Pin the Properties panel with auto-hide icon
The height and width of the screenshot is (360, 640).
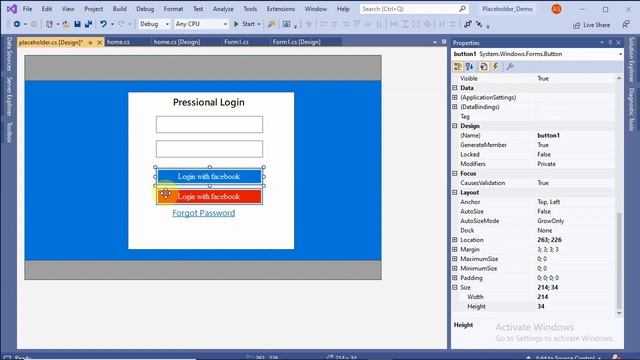pos(610,42)
